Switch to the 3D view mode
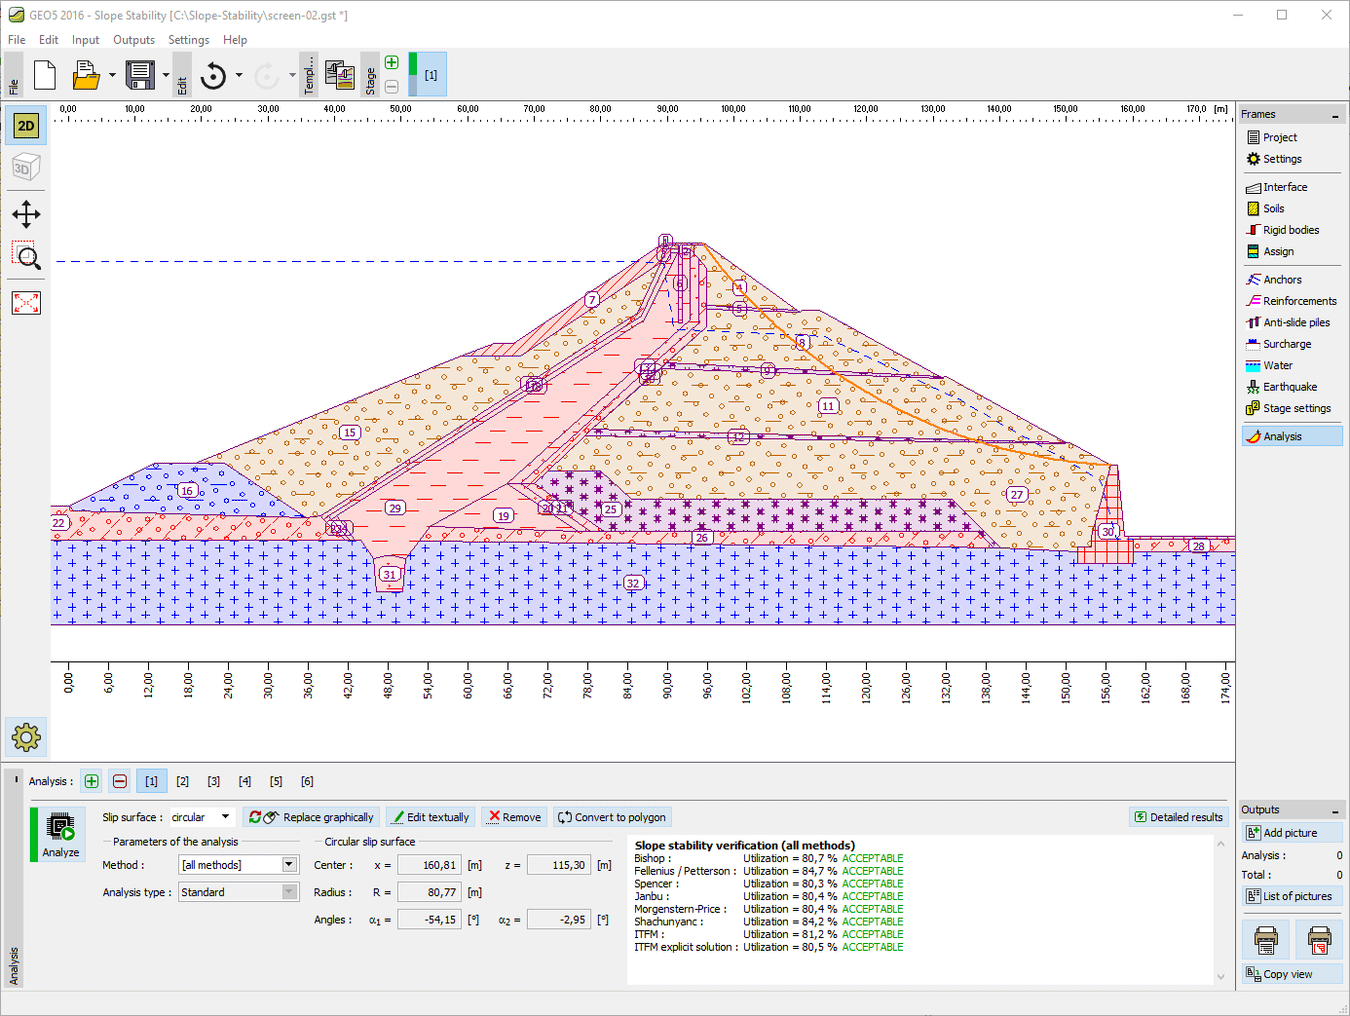1350x1016 pixels. (25, 167)
